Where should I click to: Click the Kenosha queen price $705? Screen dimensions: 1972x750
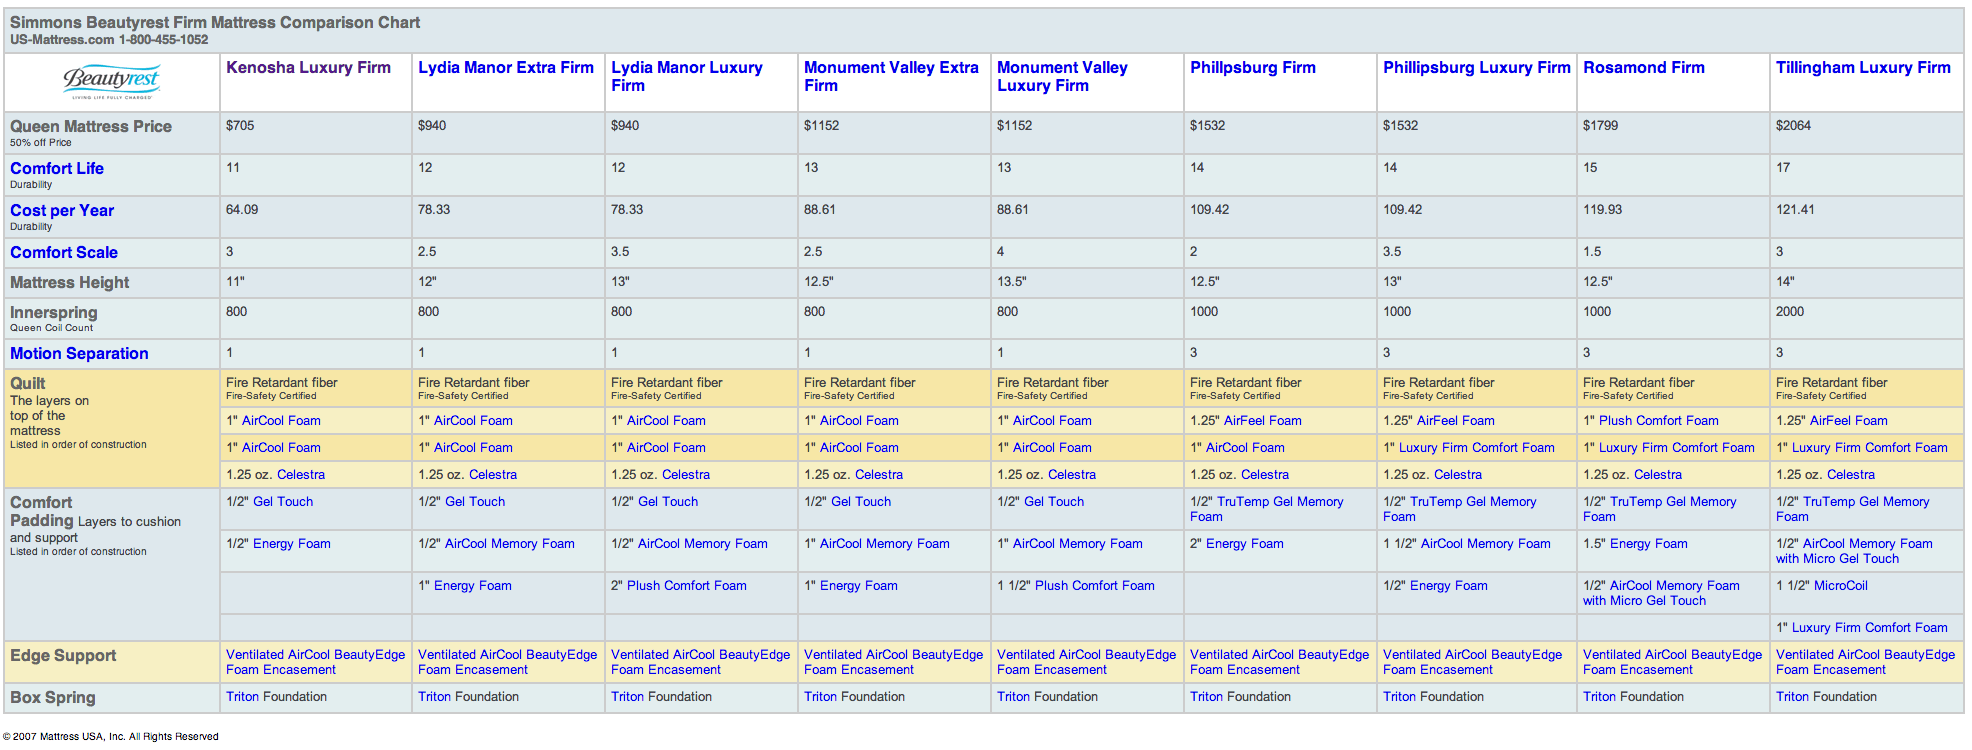tap(240, 126)
